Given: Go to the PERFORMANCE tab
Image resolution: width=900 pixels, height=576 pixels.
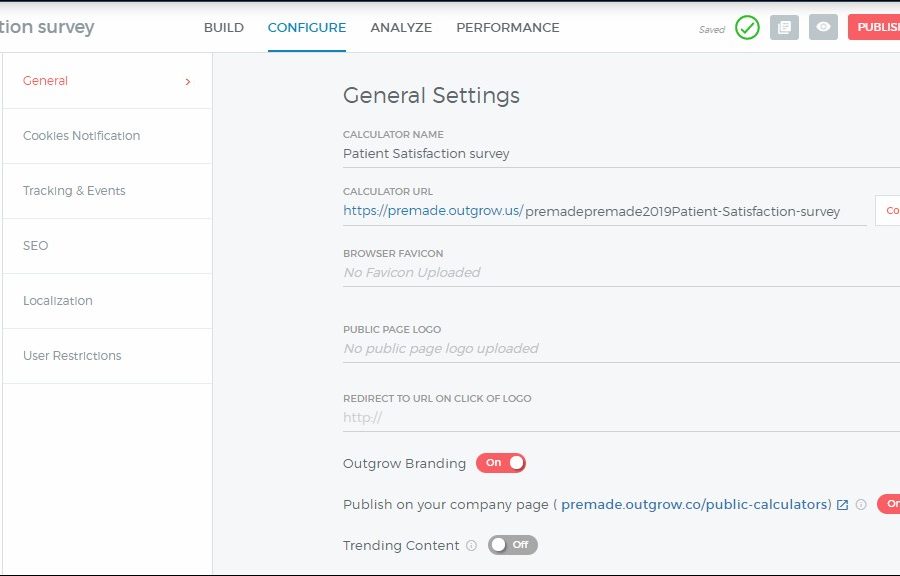Looking at the screenshot, I should [508, 28].
